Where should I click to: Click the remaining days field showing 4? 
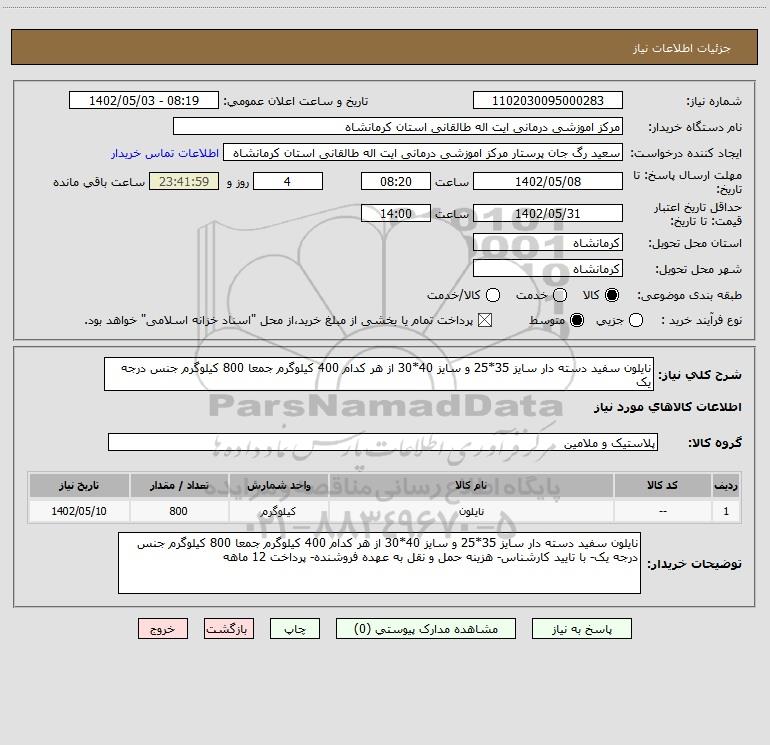[288, 181]
